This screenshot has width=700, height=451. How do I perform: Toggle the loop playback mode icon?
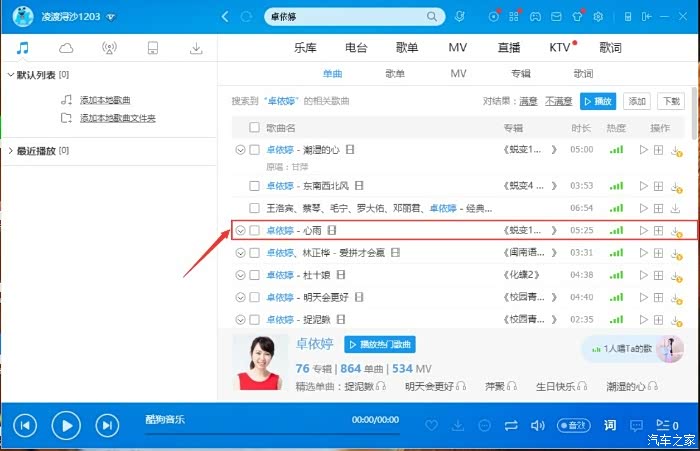tap(511, 425)
